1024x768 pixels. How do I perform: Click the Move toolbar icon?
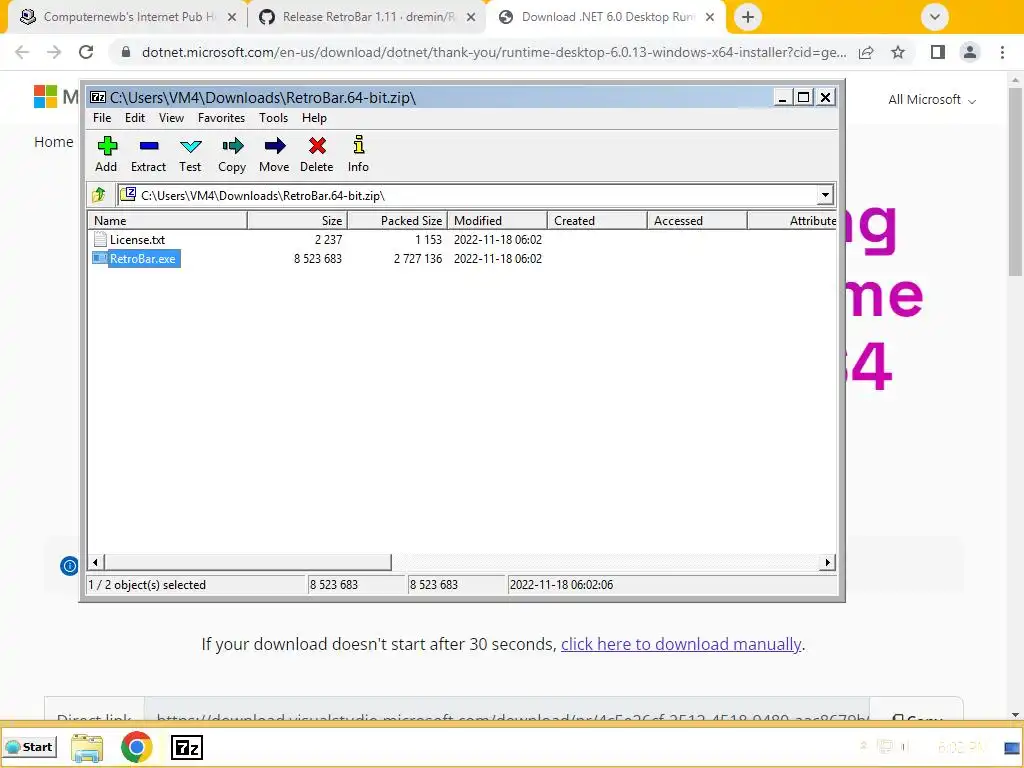pyautogui.click(x=274, y=154)
